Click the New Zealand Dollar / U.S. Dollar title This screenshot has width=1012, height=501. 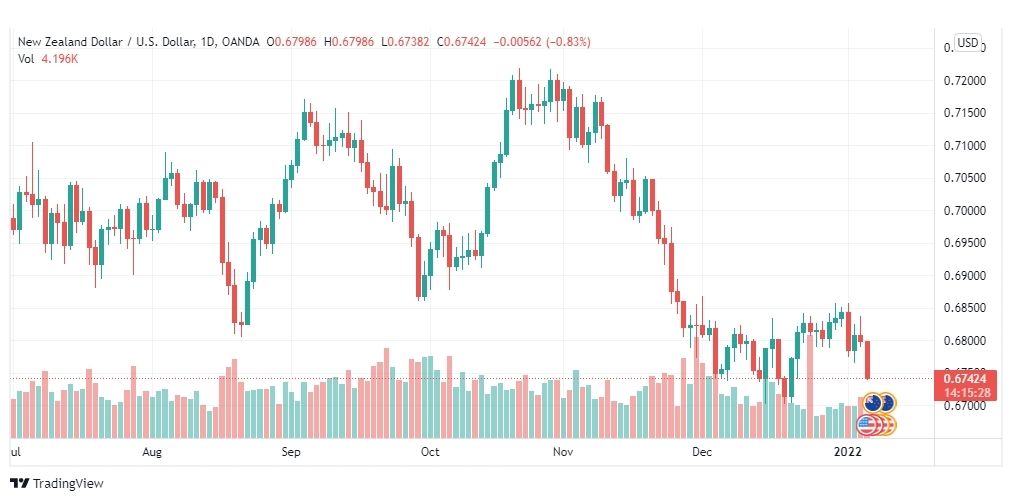click(105, 42)
